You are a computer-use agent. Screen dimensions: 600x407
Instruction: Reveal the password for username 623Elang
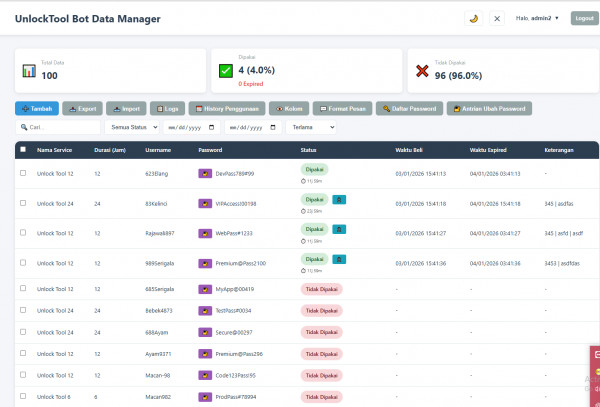pos(205,174)
